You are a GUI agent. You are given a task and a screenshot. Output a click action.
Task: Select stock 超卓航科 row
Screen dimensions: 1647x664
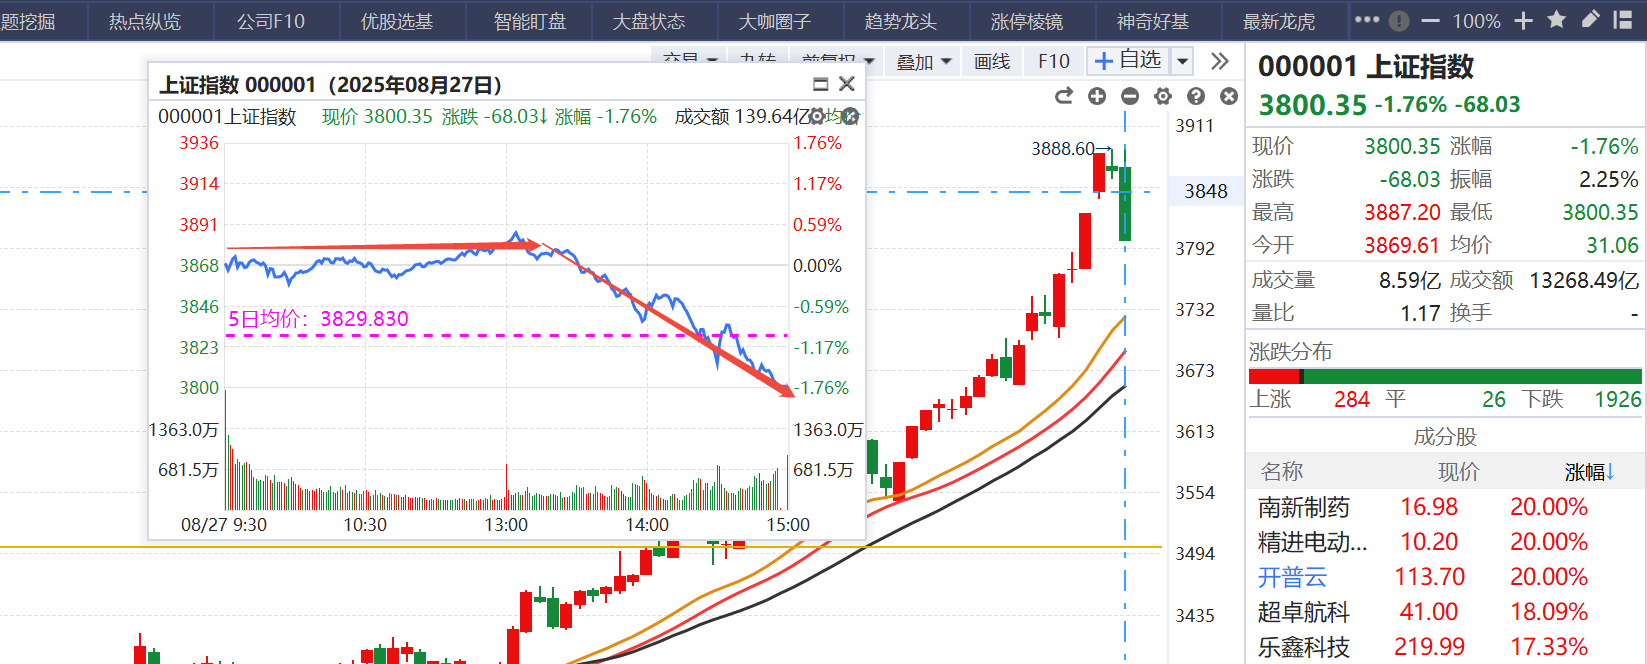(1444, 612)
